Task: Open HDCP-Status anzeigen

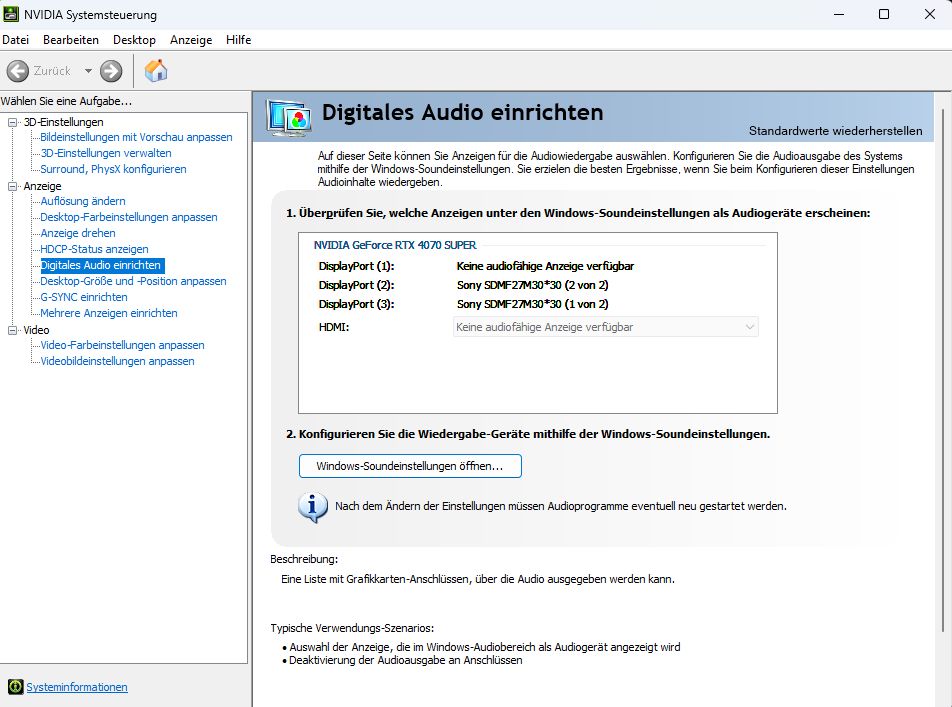Action: click(94, 249)
